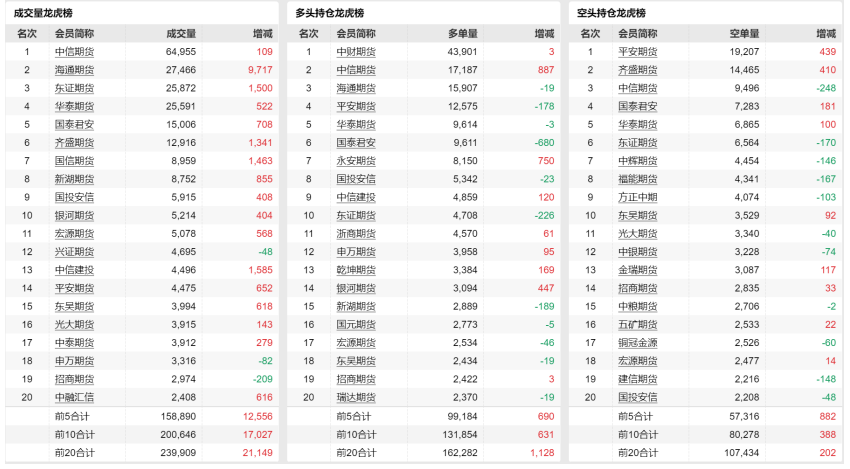
Task: Select 银河期货 in the 成交量龙虎榜 table
Action: [x=74, y=216]
